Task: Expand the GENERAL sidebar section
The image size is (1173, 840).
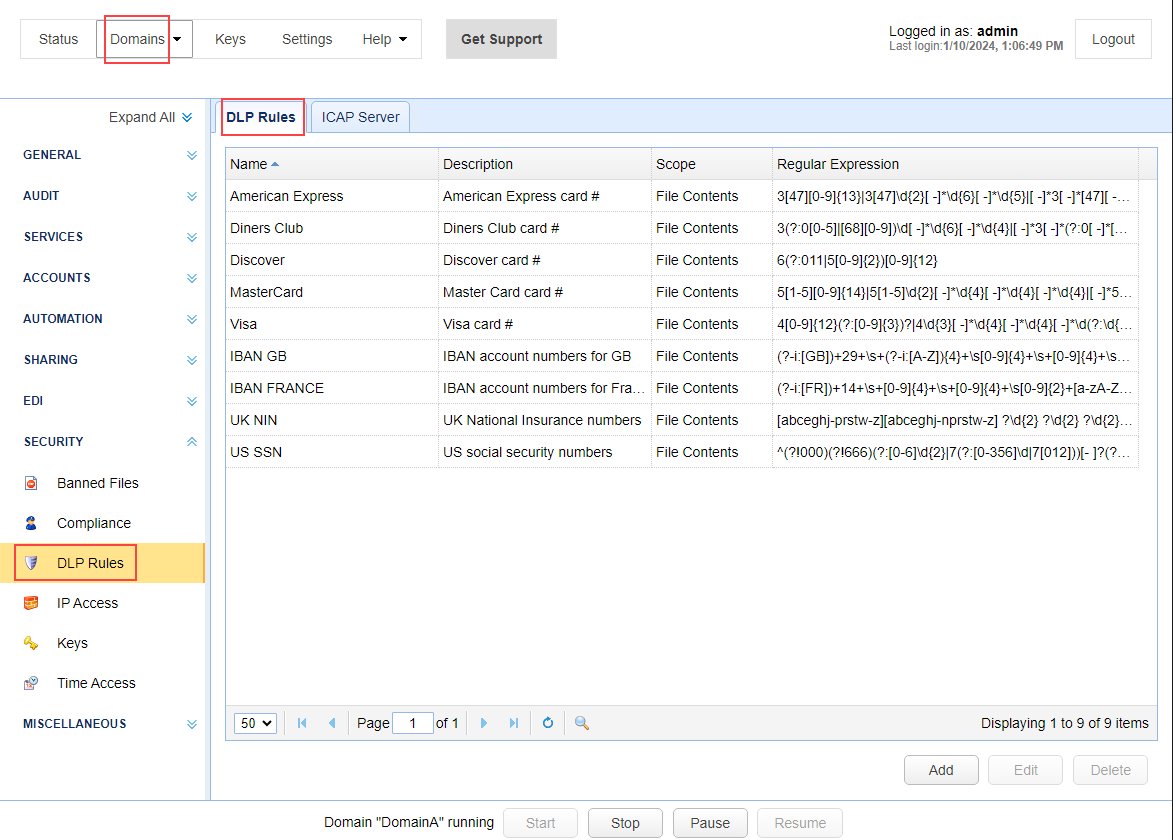Action: click(191, 155)
